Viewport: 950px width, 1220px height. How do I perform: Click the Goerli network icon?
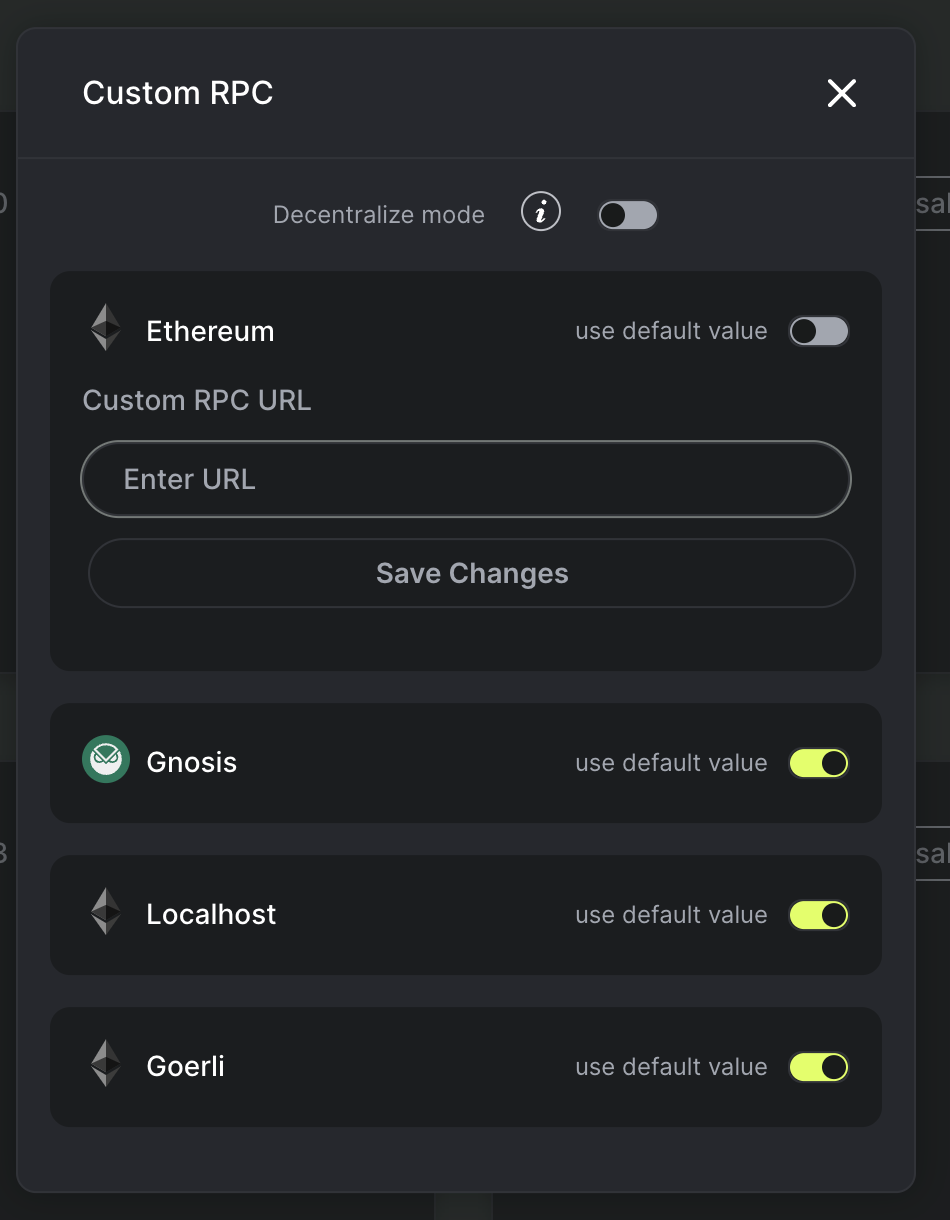tap(104, 1064)
